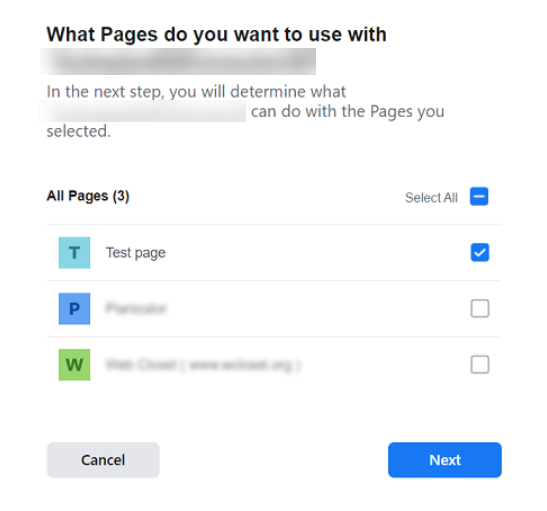Screen dimensions: 547x511
Task: Proceed with the Next button
Action: [x=445, y=460]
